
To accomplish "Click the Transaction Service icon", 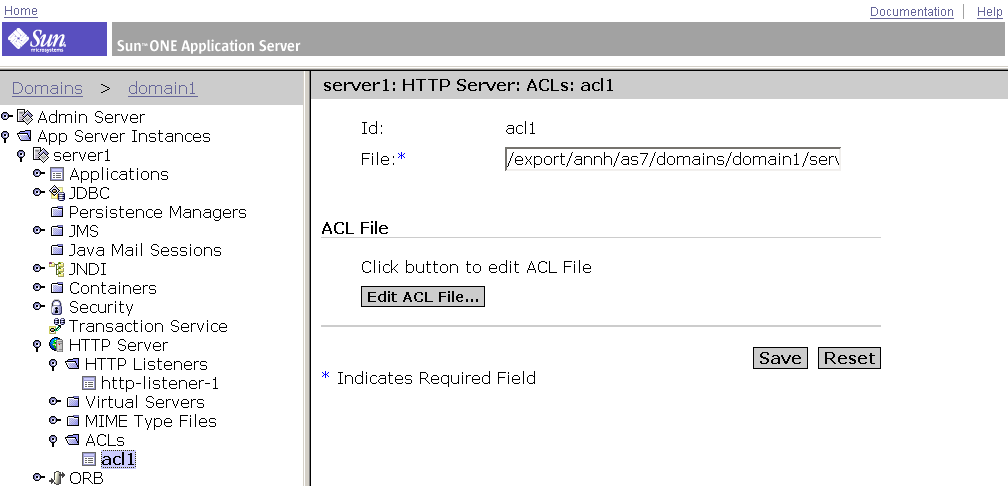I will coord(57,326).
